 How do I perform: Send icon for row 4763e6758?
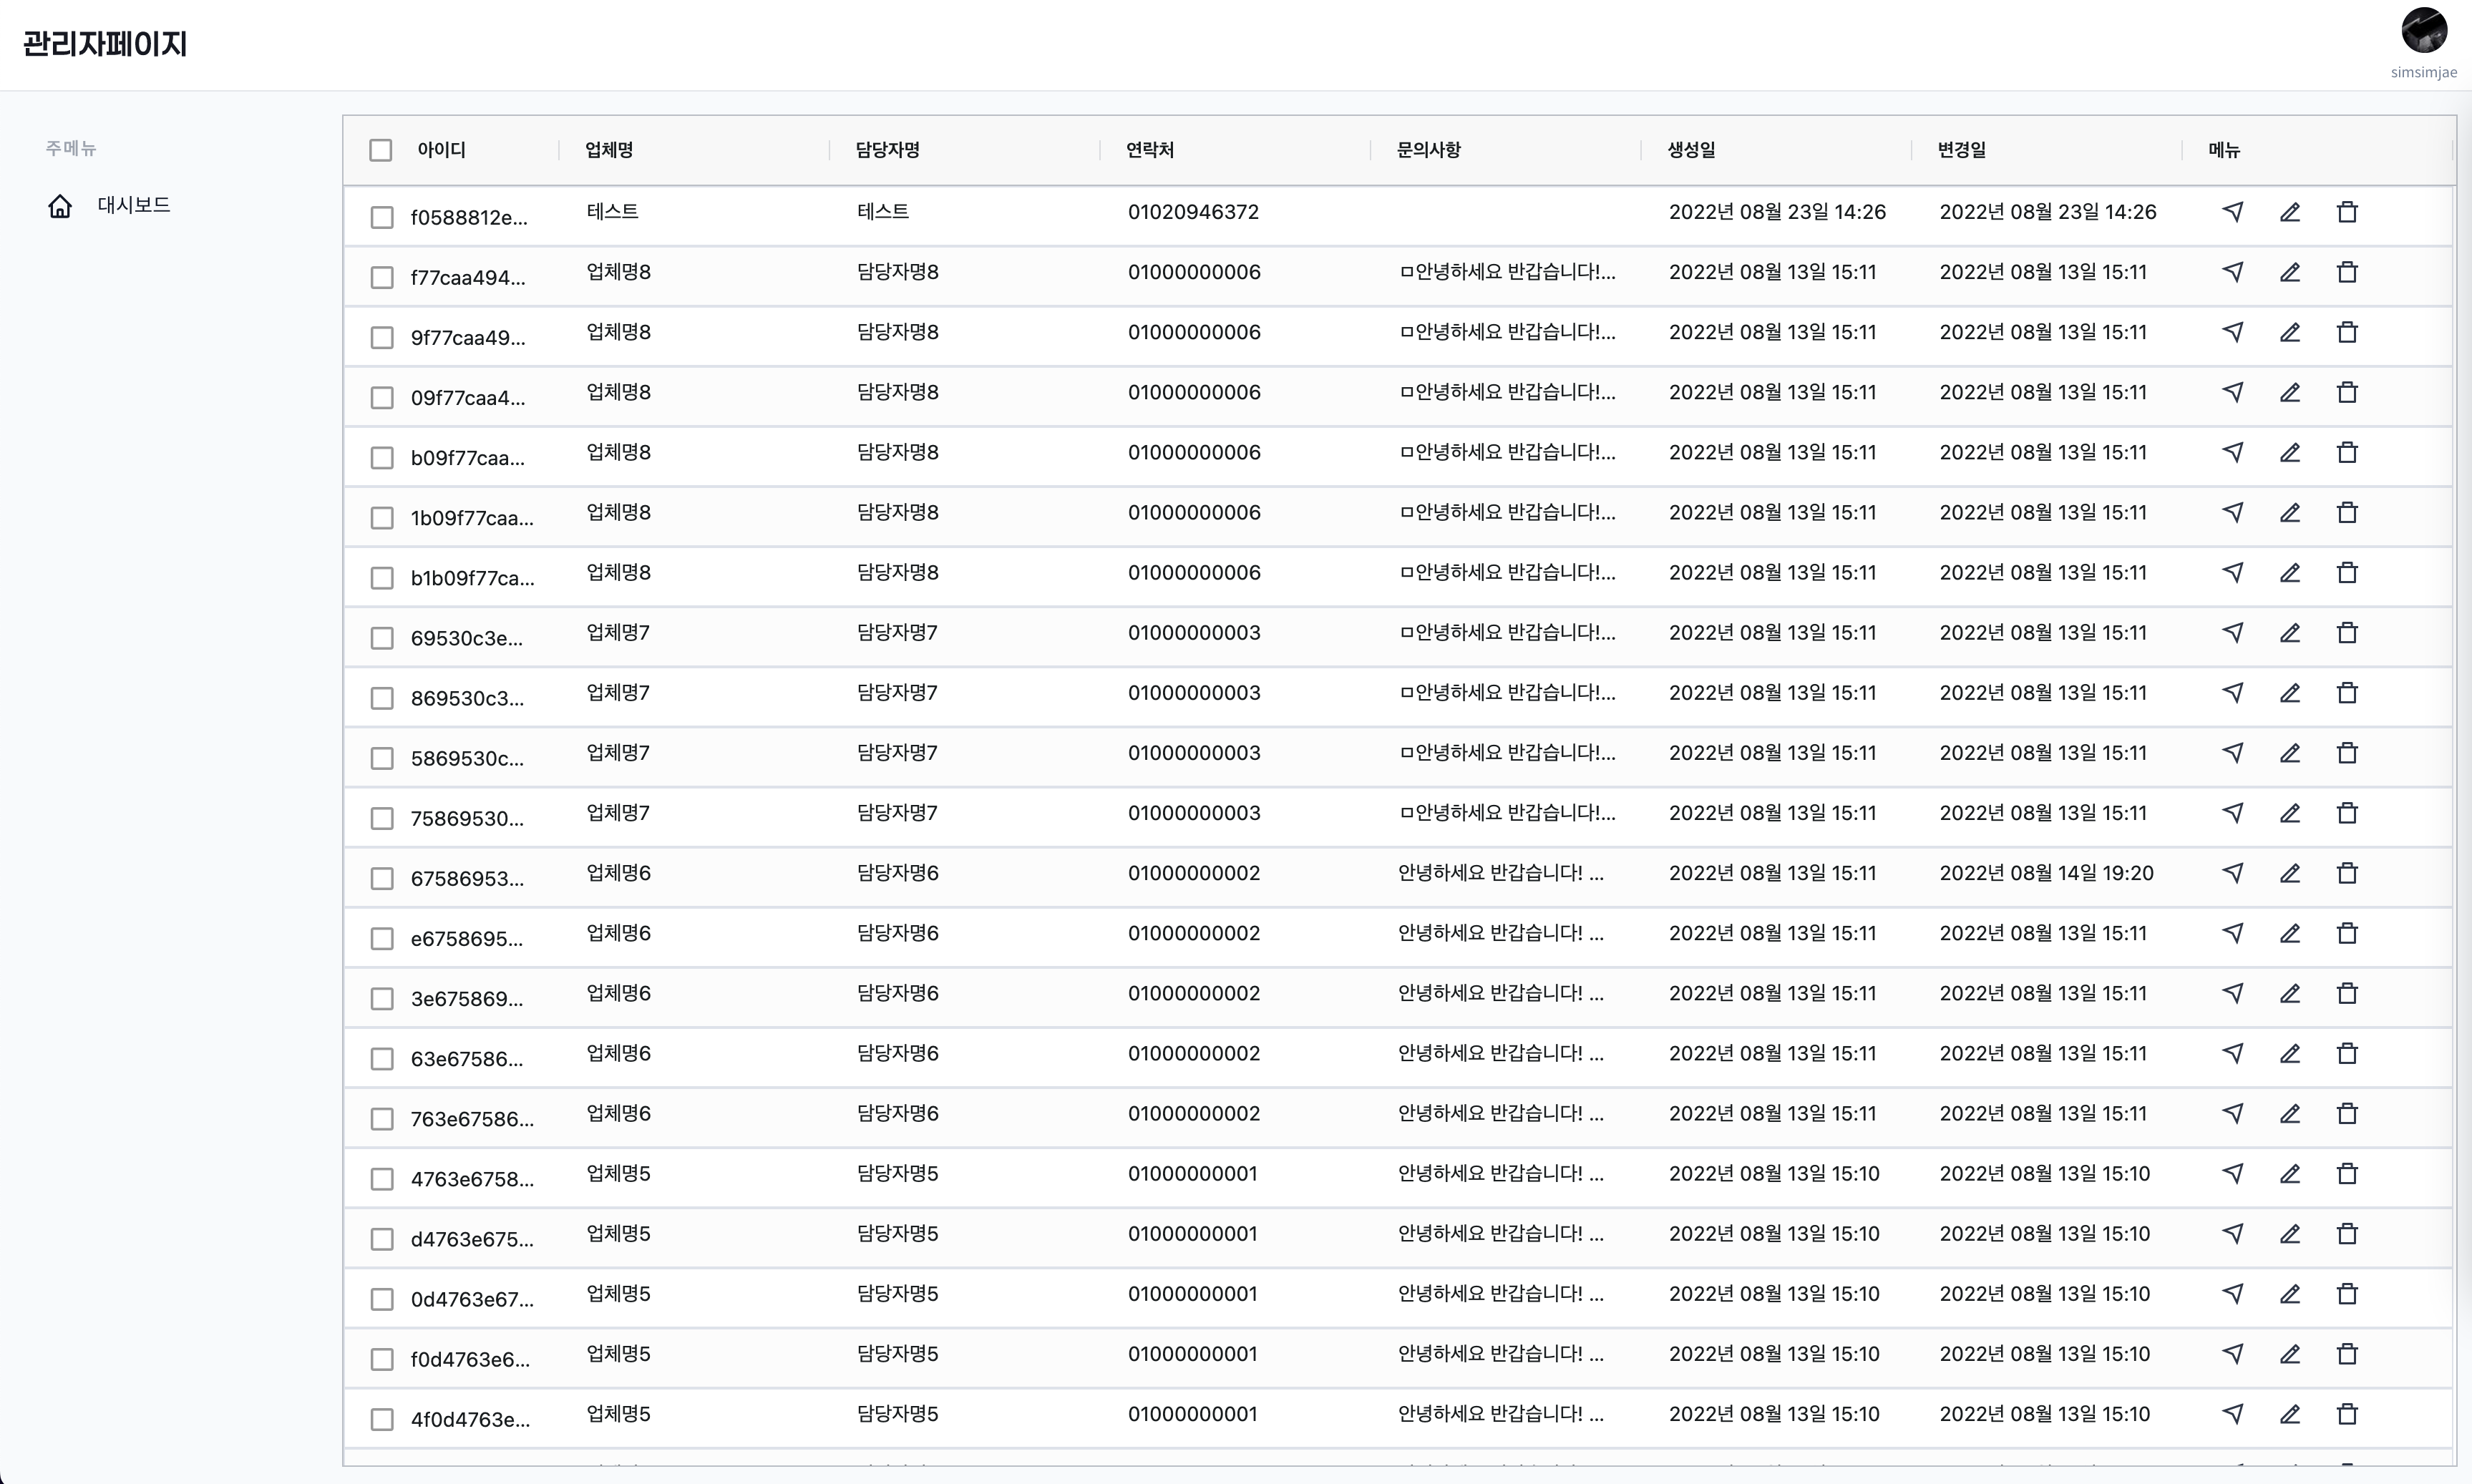2232,1173
